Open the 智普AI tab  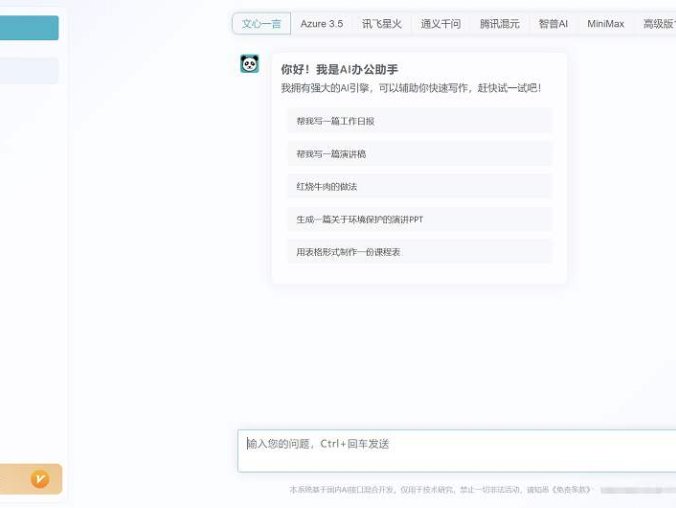(553, 24)
